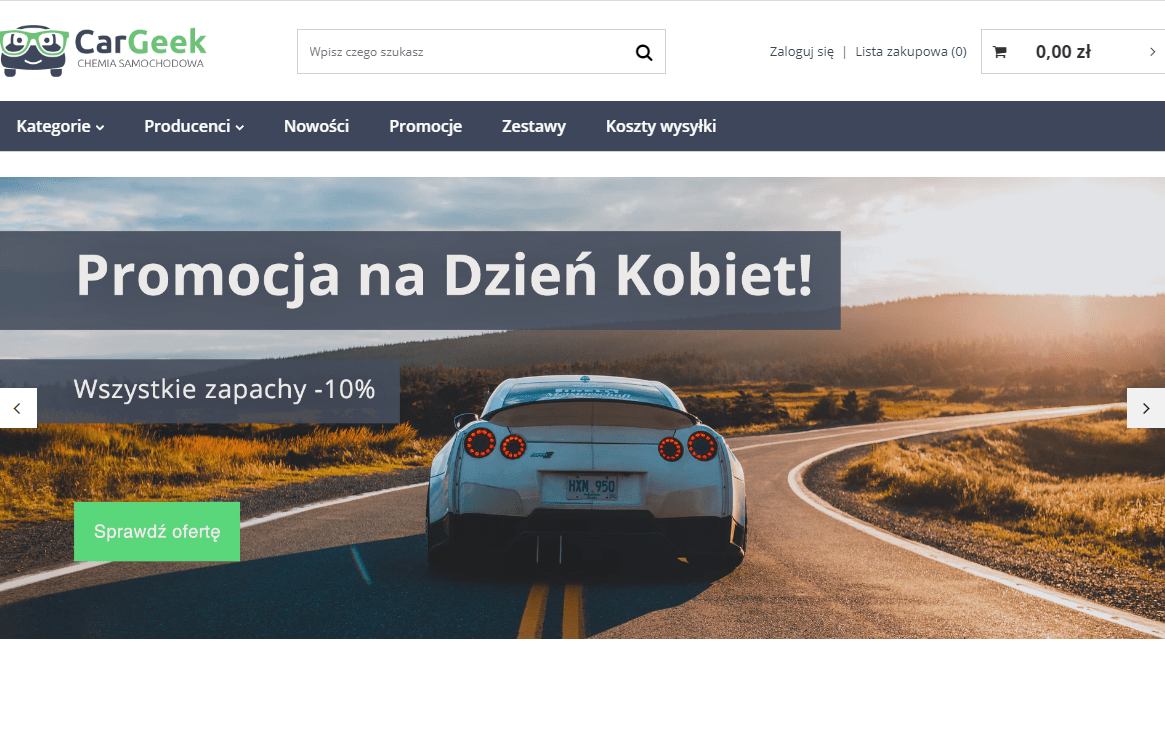Click the magnifying glass search icon
1165x733 pixels.
[x=643, y=52]
